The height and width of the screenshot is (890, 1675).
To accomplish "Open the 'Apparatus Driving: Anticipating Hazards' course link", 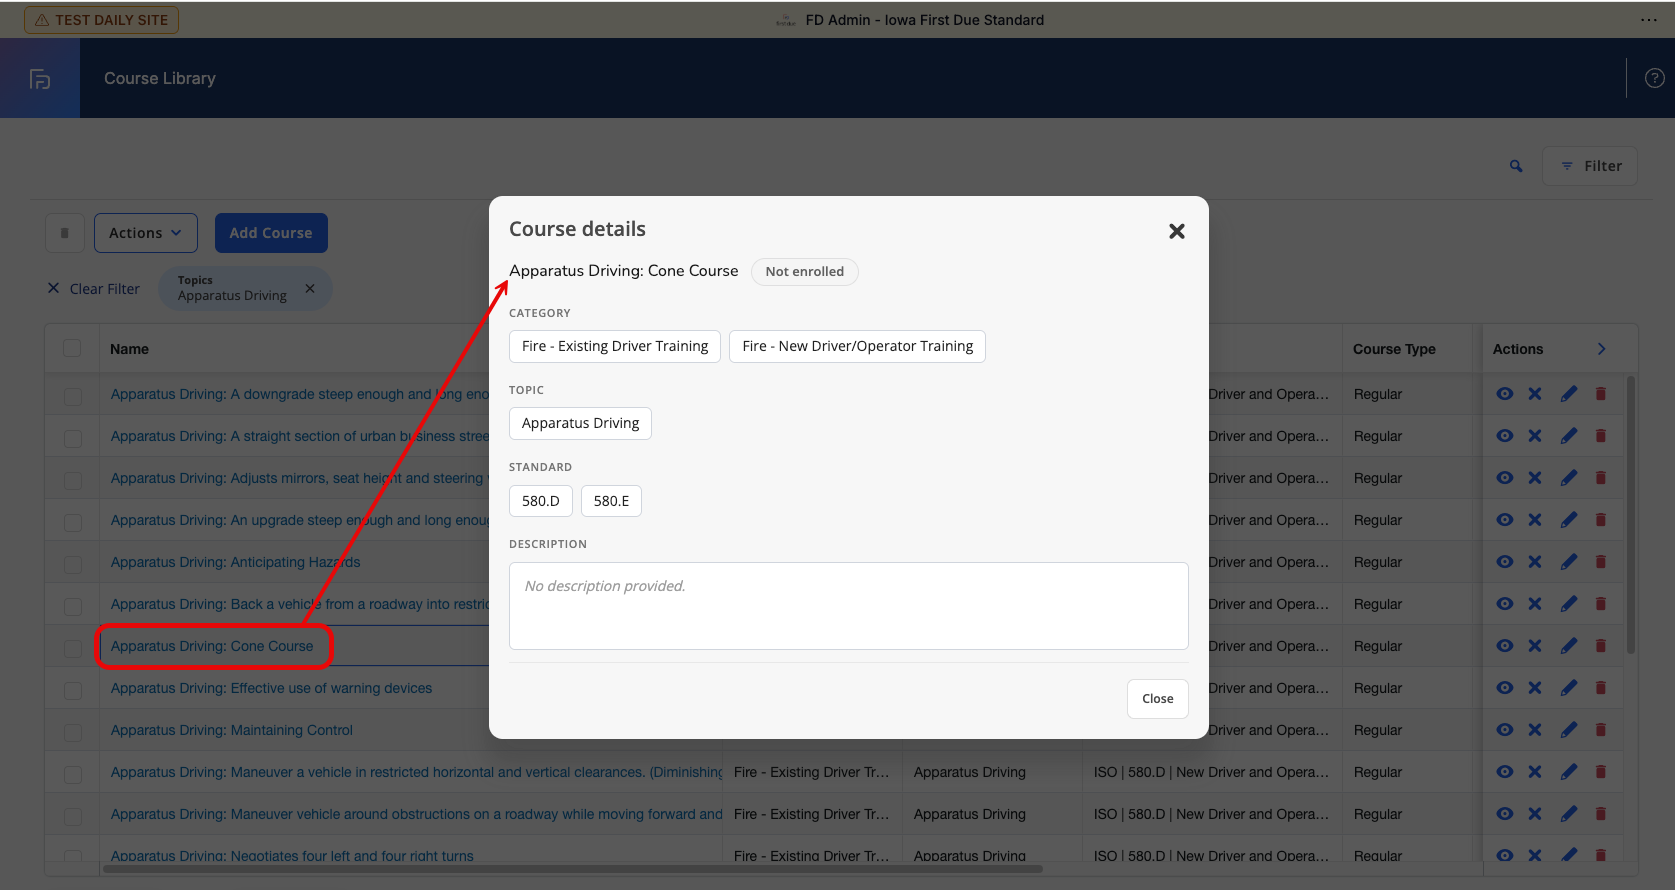I will (235, 562).
